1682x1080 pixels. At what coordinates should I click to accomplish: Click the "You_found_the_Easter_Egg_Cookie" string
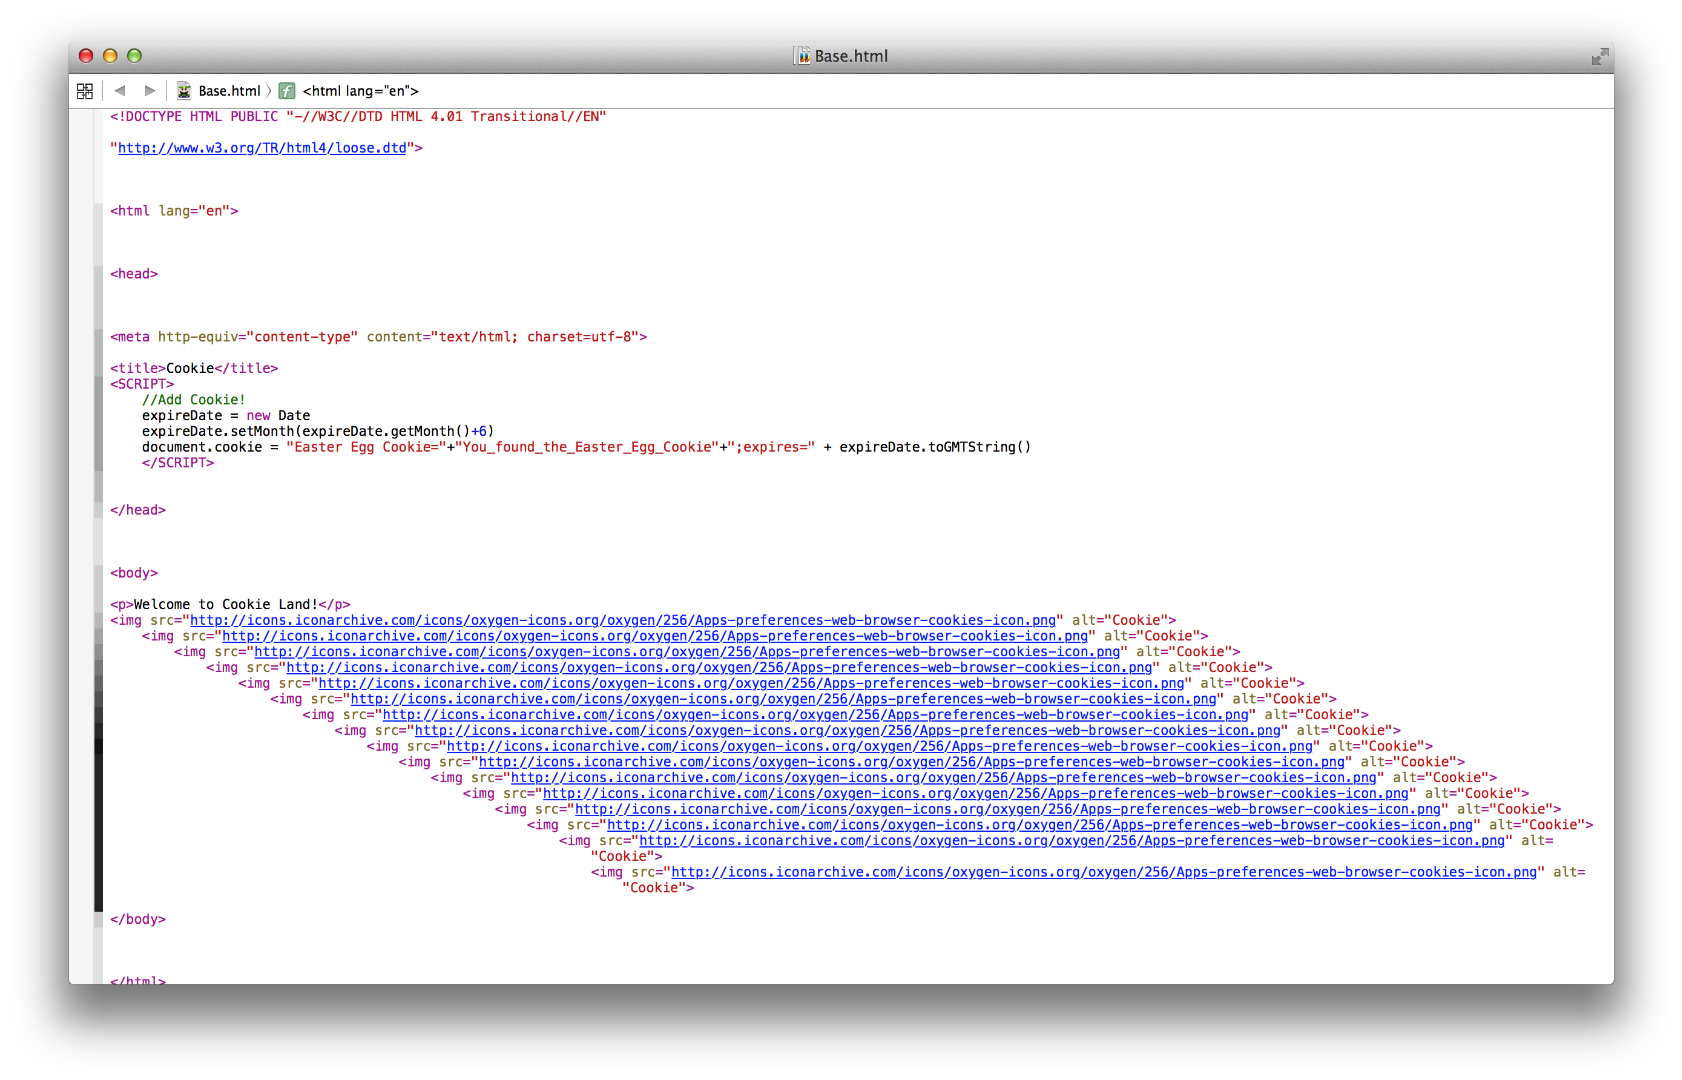point(588,447)
